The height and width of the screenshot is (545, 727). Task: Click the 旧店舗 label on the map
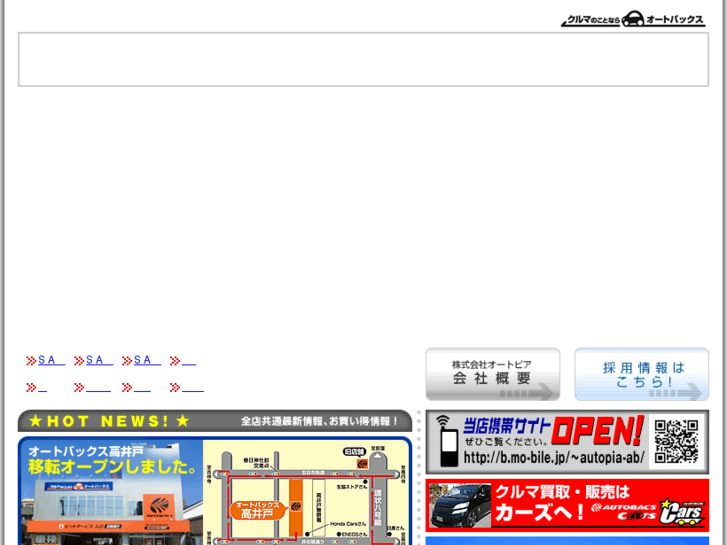354,451
